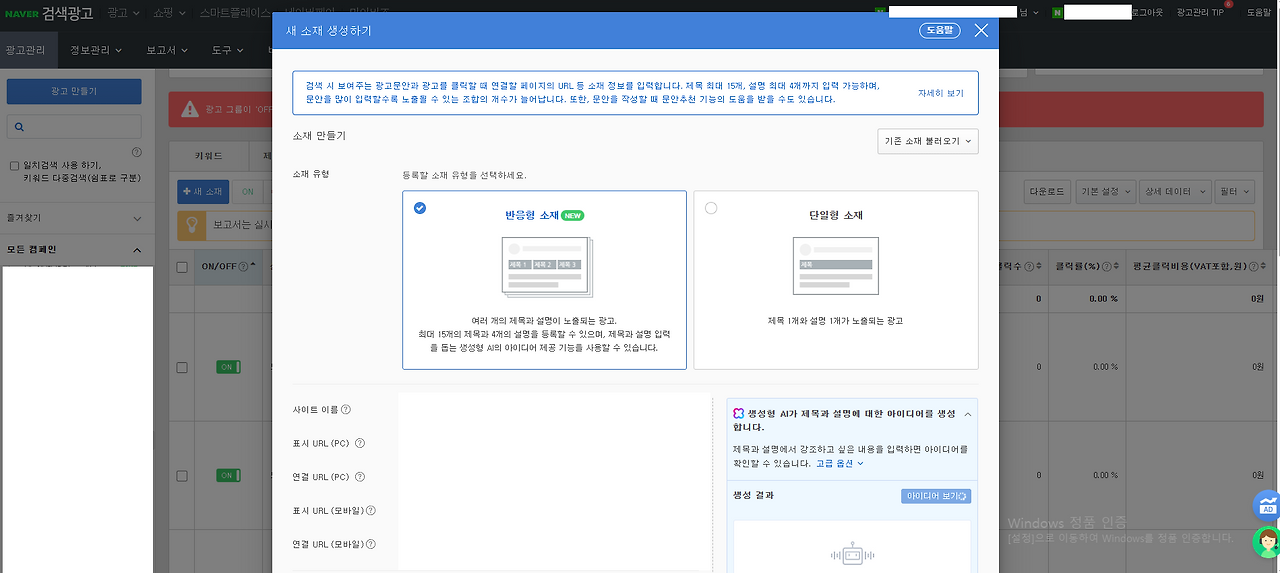Expand the 고급 옵션 section
Screen dimensions: 1280x573
coord(839,463)
